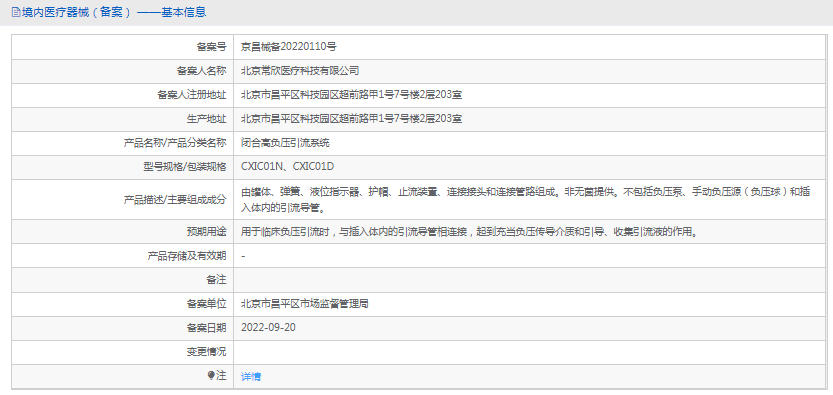Click the 备案号 row label
The height and width of the screenshot is (395, 833).
(211, 47)
